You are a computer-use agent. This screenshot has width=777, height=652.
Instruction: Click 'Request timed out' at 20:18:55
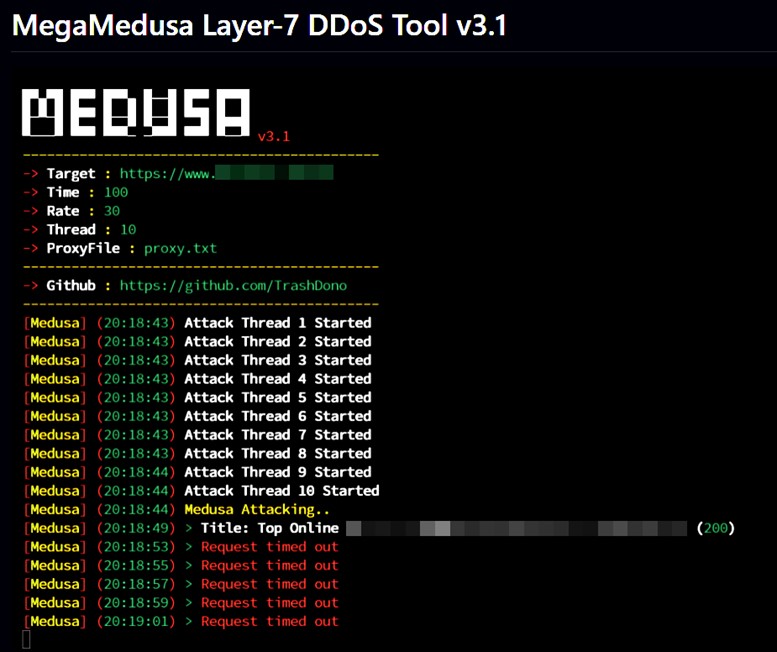tap(270, 566)
